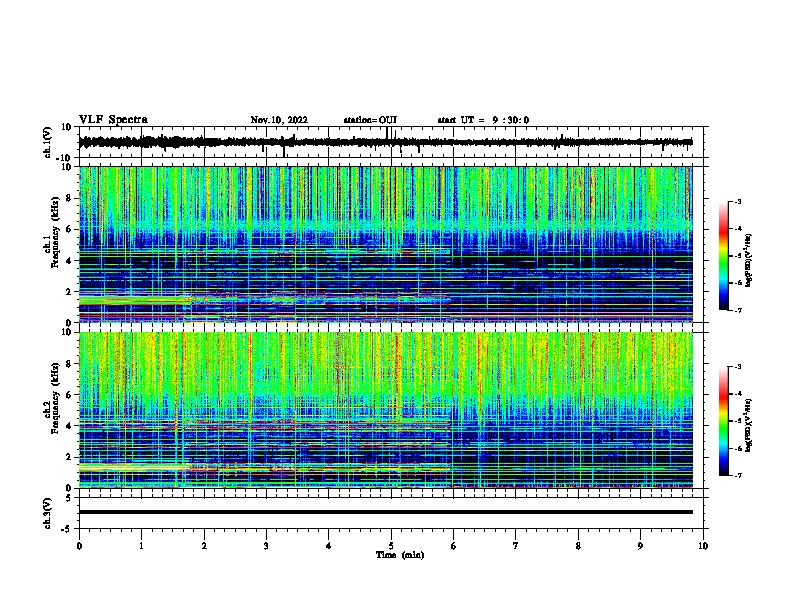
Task: Click the "-7" label on ch.1 colorbar
Action: [x=738, y=310]
